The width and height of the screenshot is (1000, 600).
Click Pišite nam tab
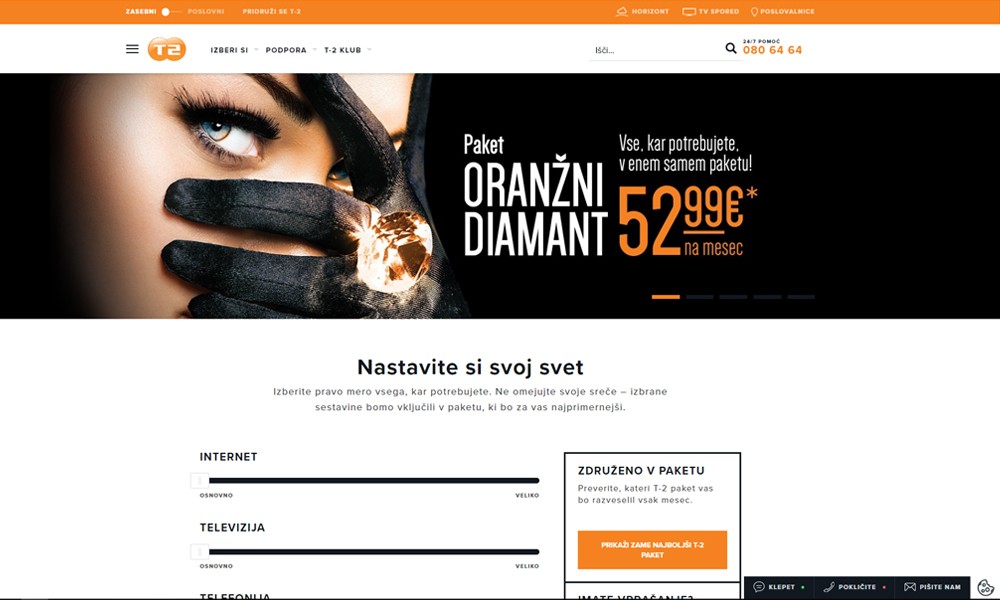pyautogui.click(x=932, y=587)
